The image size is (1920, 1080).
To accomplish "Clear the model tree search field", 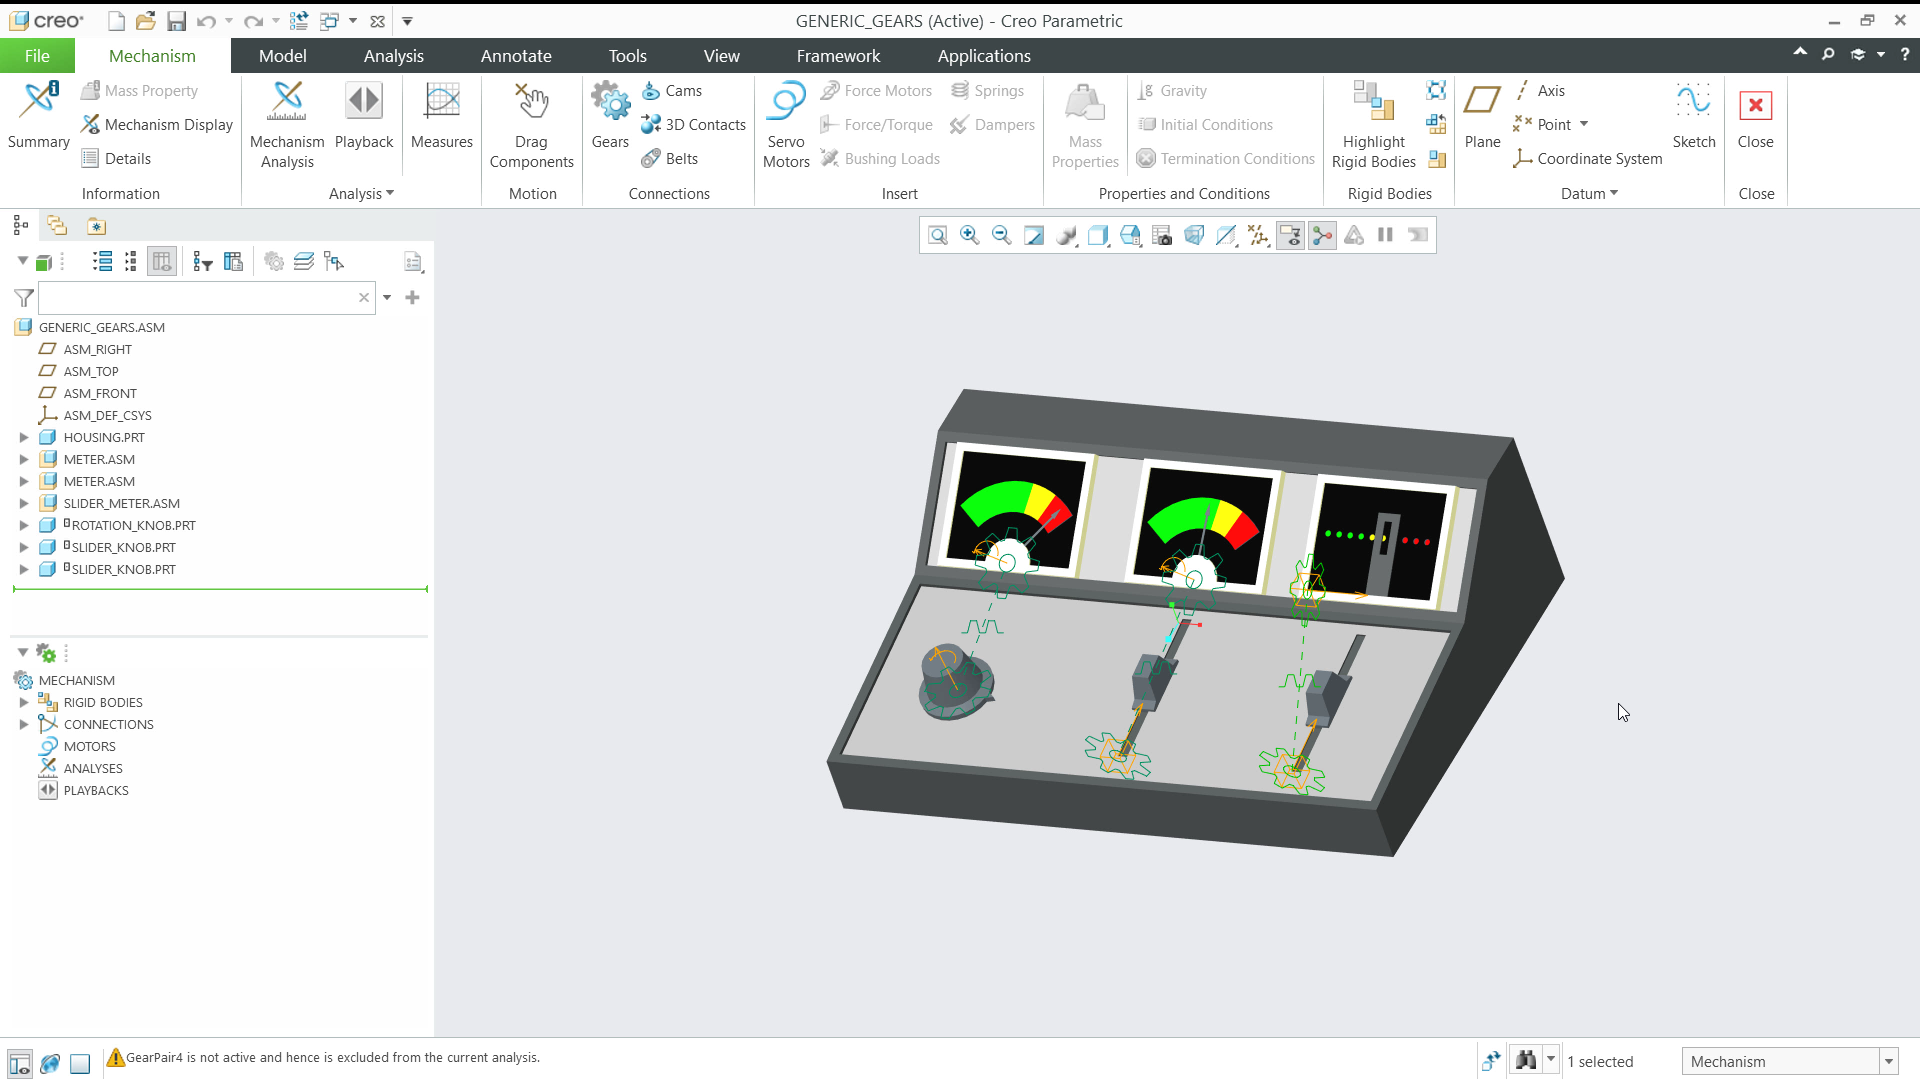I will (x=364, y=298).
